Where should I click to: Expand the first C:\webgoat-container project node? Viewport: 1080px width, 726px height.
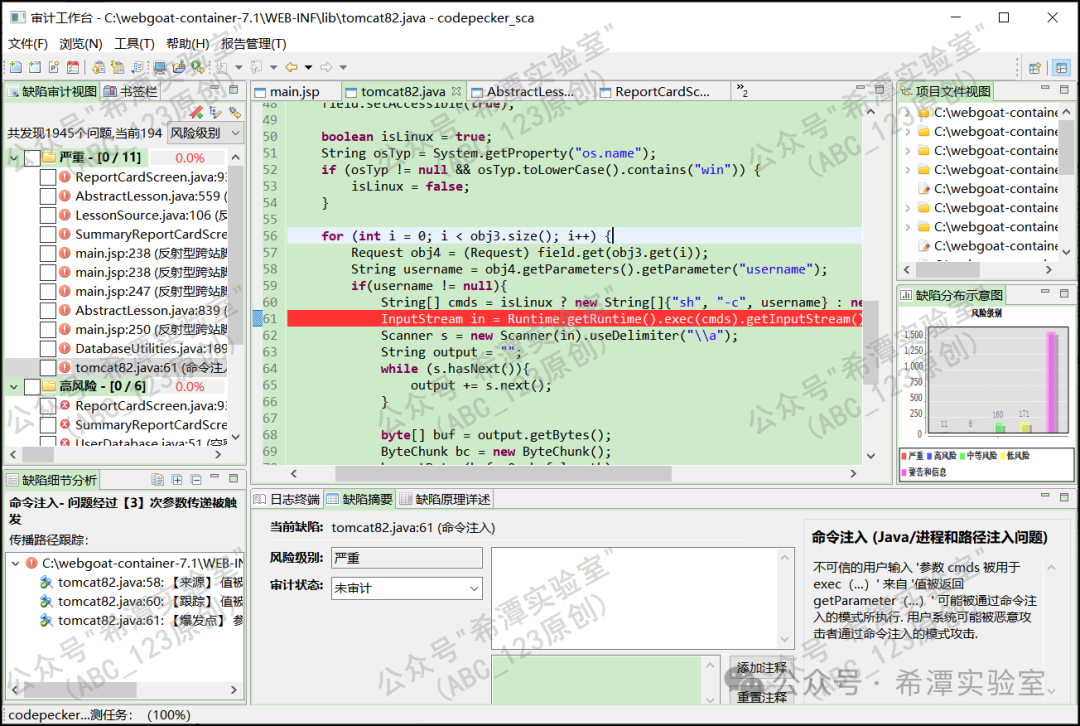(x=908, y=112)
